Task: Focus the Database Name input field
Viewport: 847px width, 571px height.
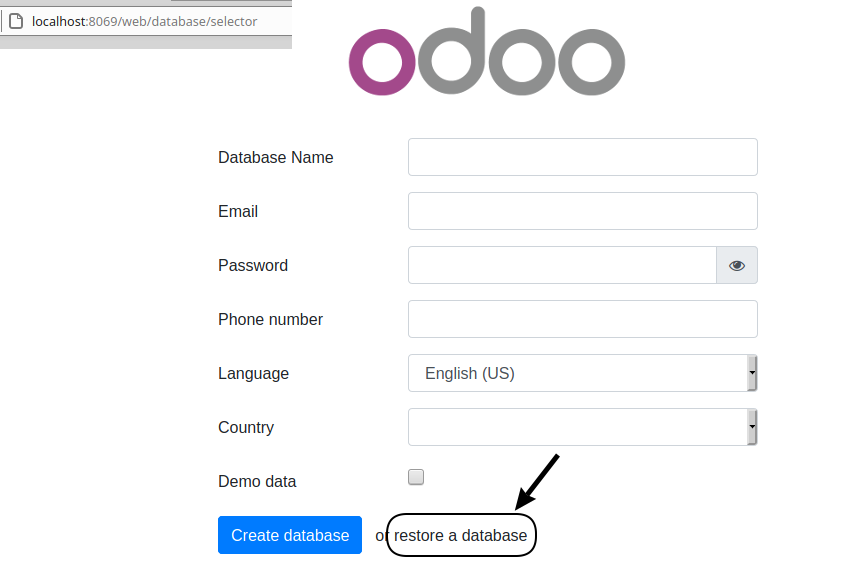Action: [583, 157]
